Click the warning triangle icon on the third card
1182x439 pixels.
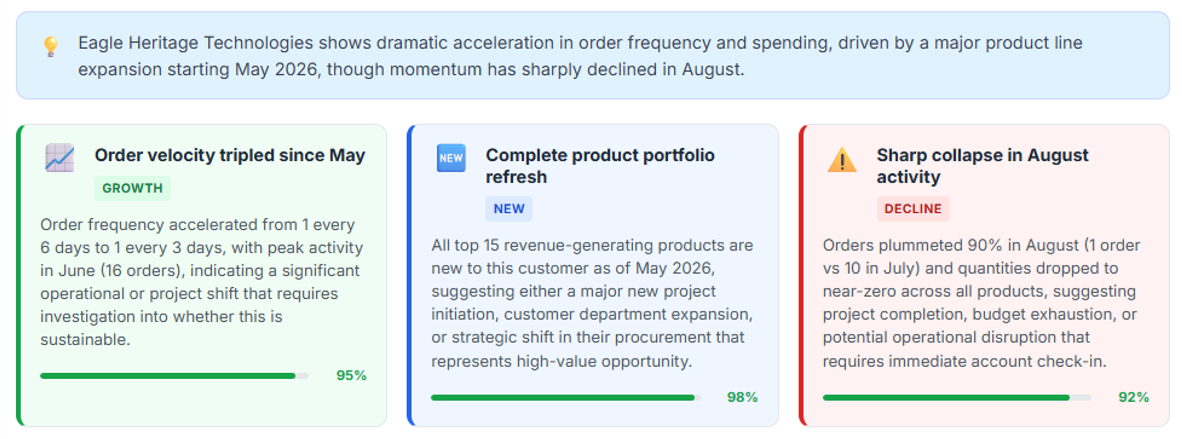coord(842,159)
